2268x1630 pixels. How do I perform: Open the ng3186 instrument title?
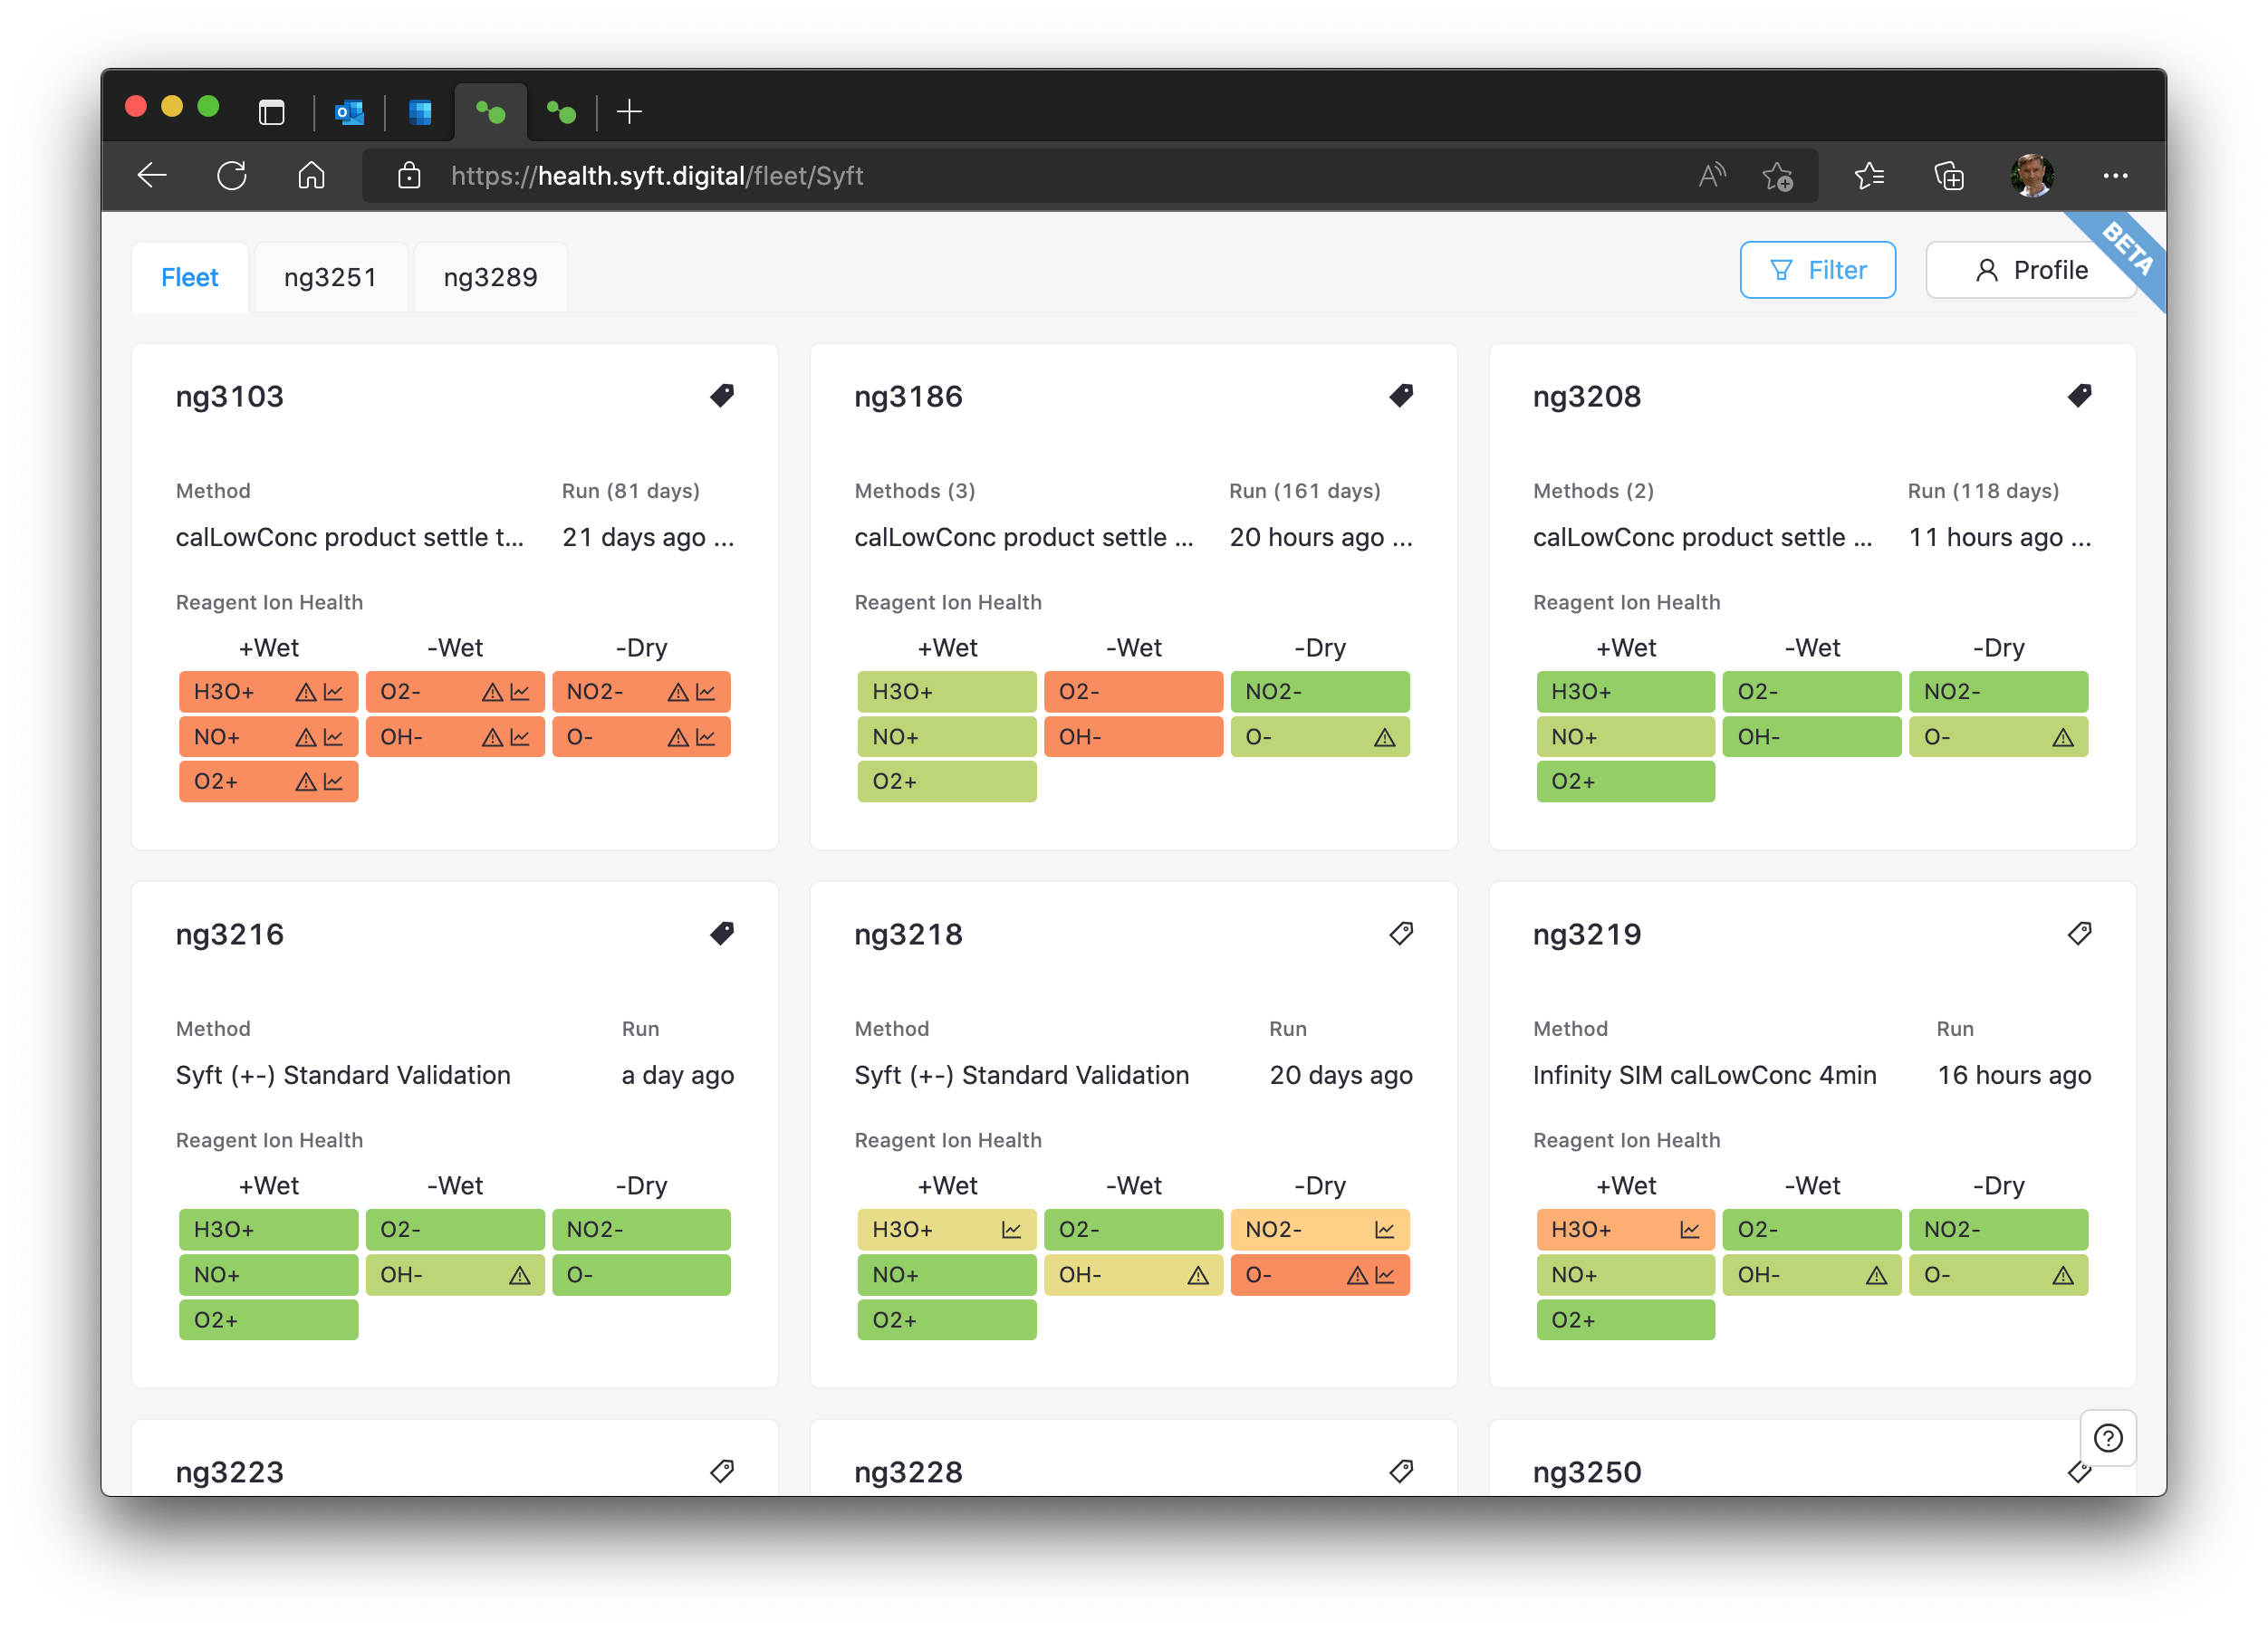908,397
